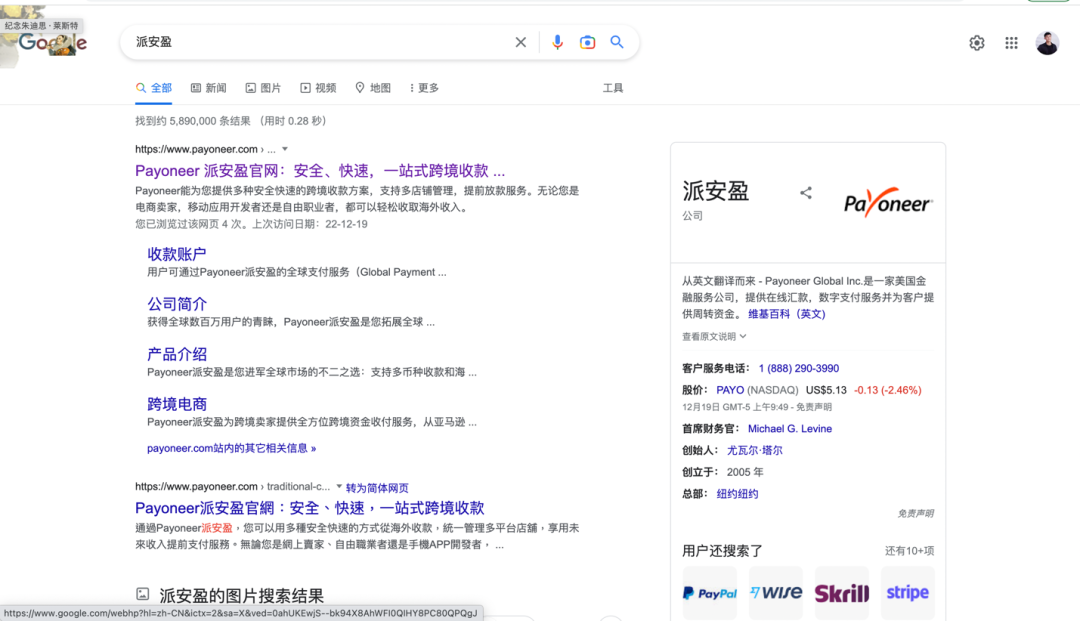This screenshot has width=1080, height=621.
Task: Click the blue magnifying glass search icon
Action: coord(617,42)
